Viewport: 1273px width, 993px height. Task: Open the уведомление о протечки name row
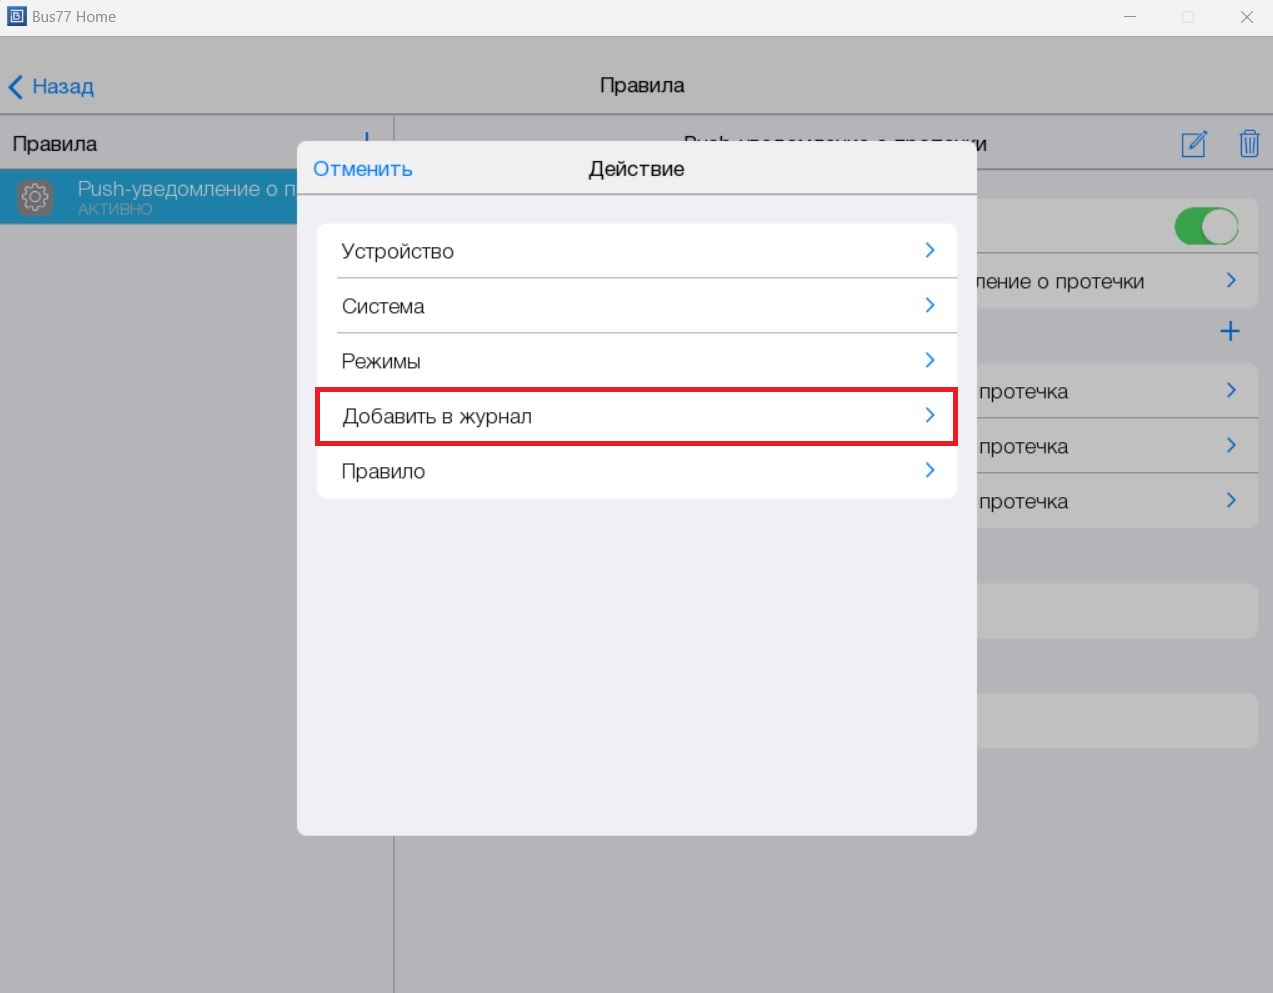1100,282
